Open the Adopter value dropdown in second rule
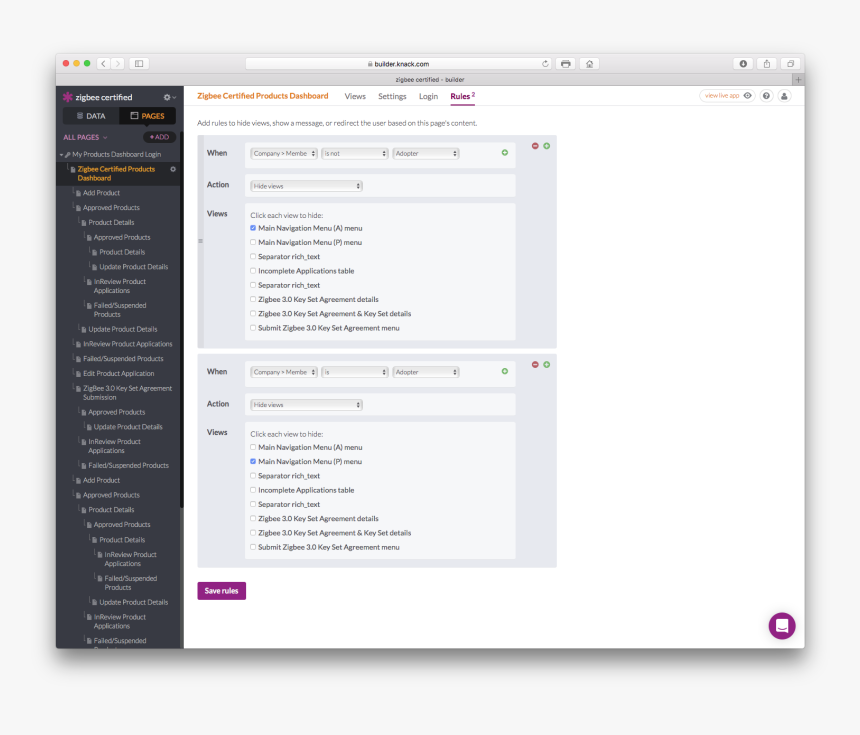Viewport: 860px width, 735px height. pos(426,372)
